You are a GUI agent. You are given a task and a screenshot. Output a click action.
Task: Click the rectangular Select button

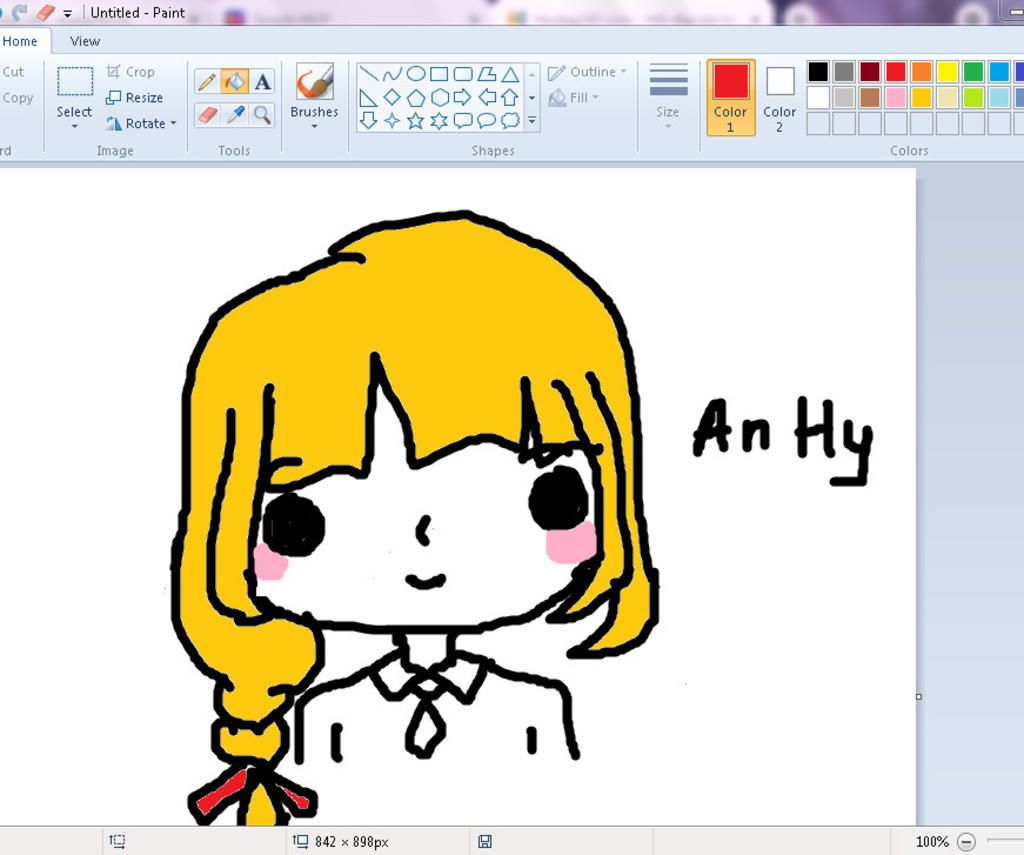pos(74,82)
